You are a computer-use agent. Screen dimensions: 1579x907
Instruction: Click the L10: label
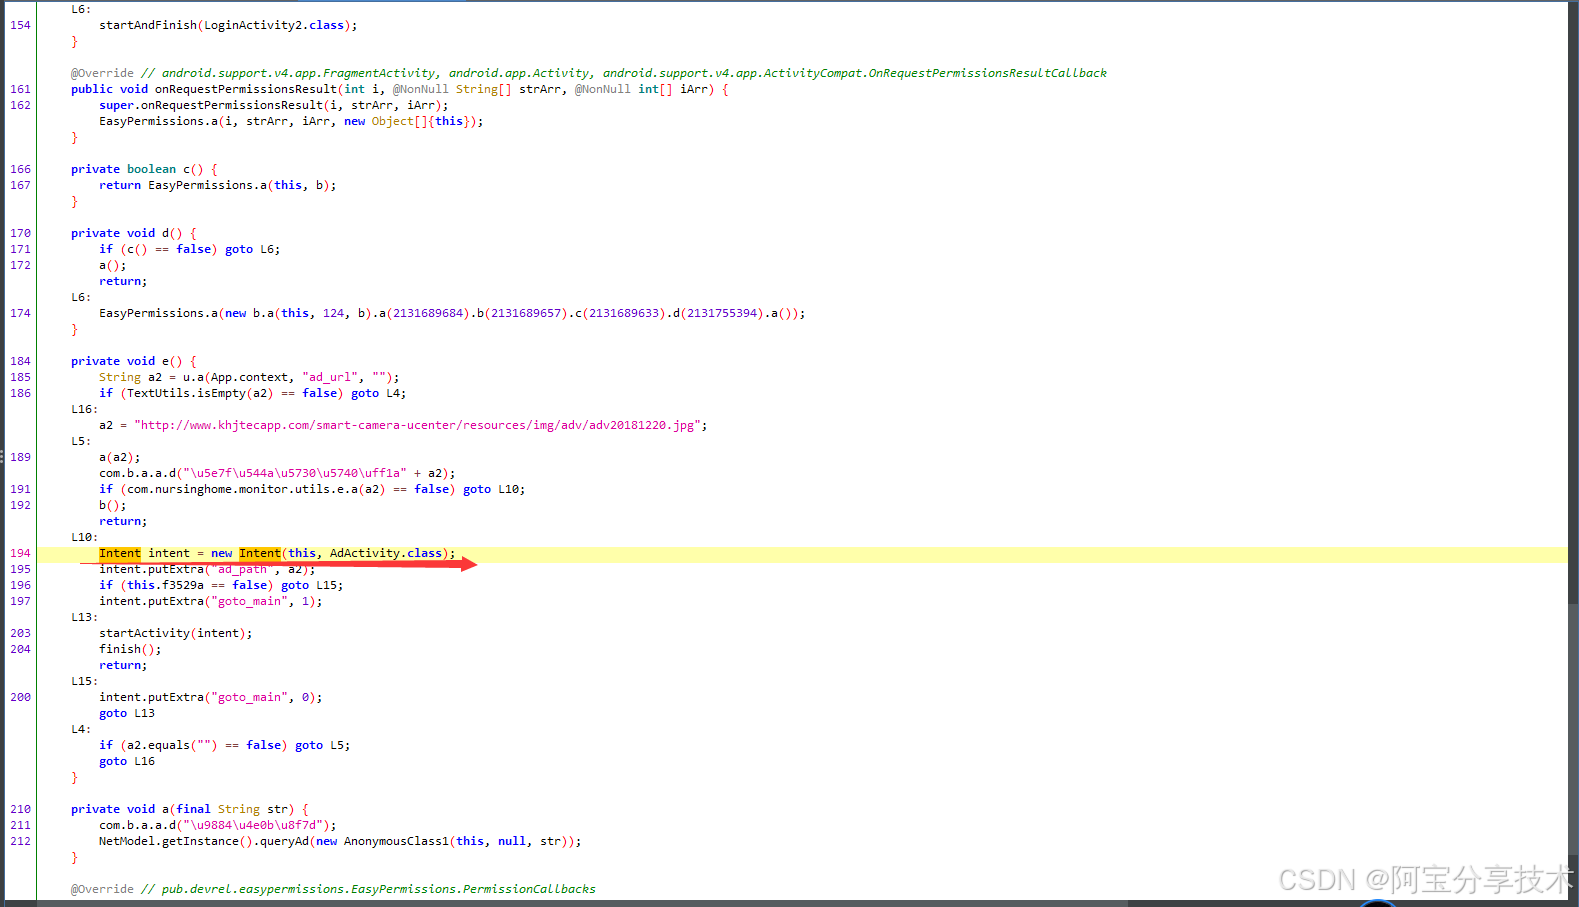[x=84, y=537]
